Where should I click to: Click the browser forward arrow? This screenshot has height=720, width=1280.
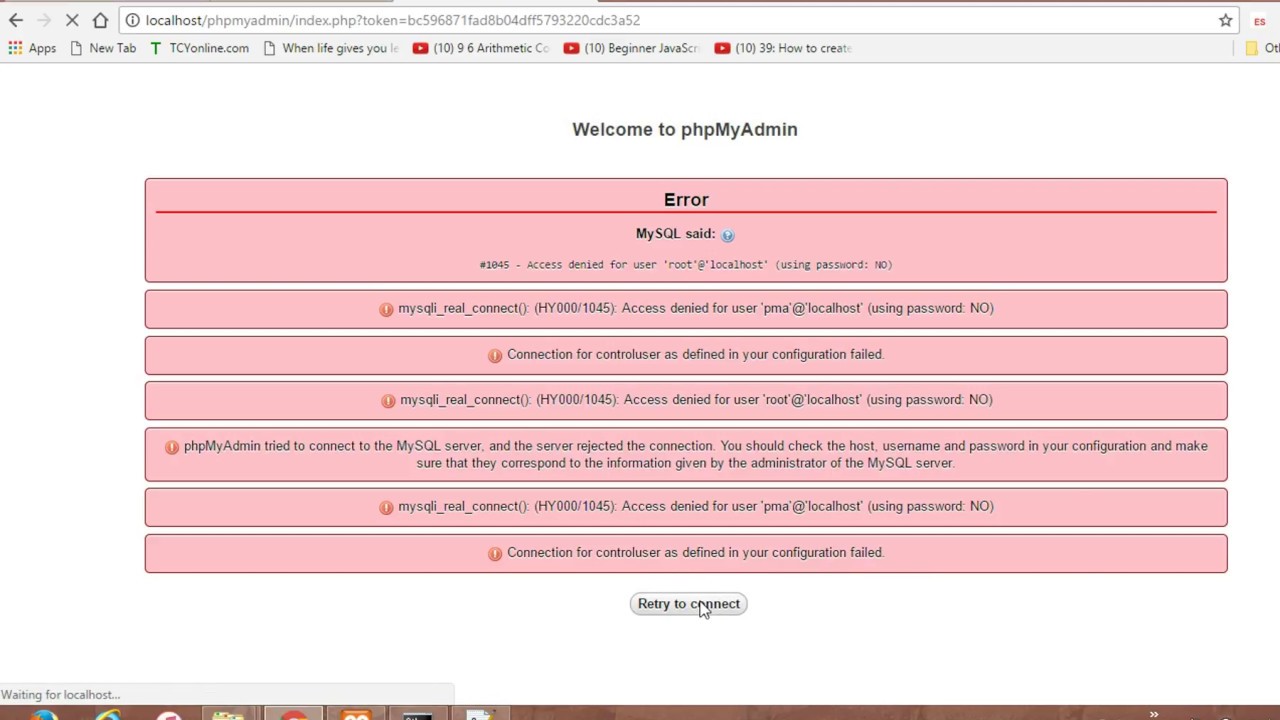[x=44, y=20]
